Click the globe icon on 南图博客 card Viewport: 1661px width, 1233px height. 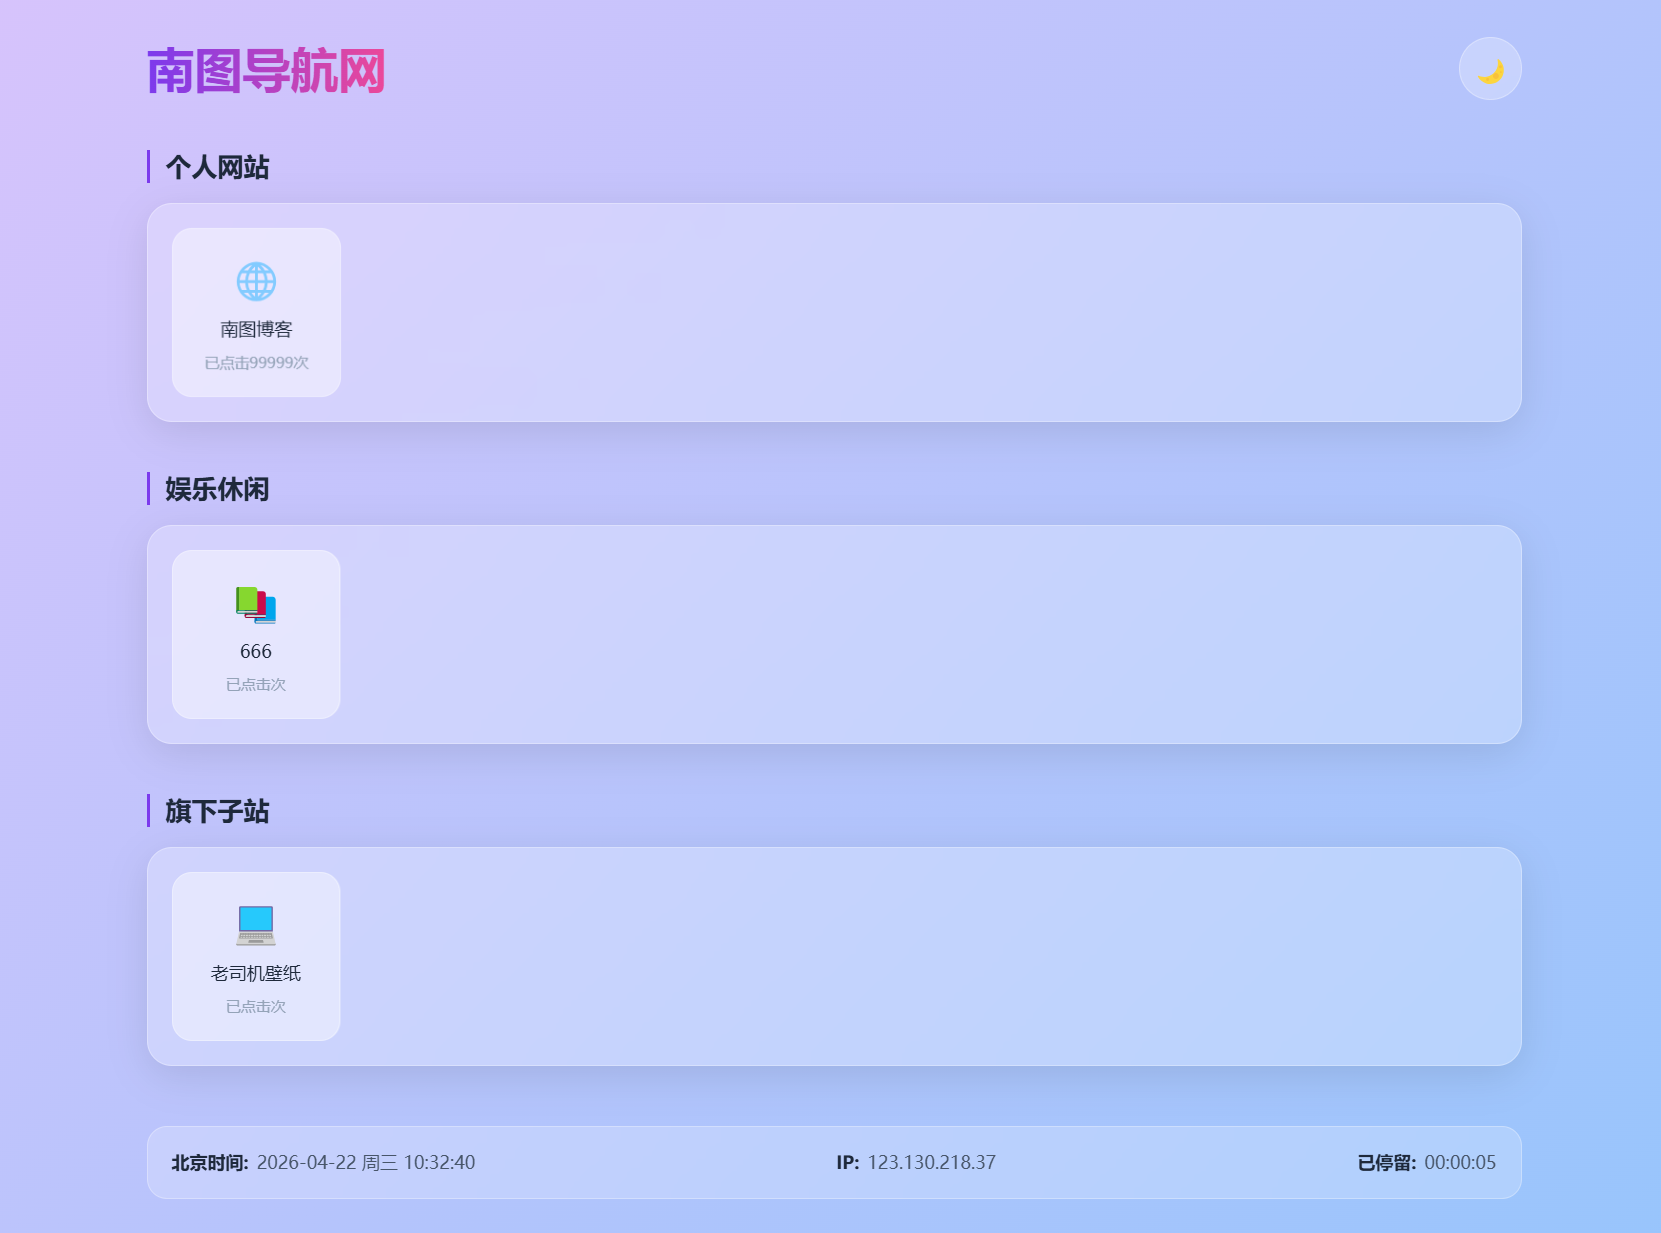point(256,281)
